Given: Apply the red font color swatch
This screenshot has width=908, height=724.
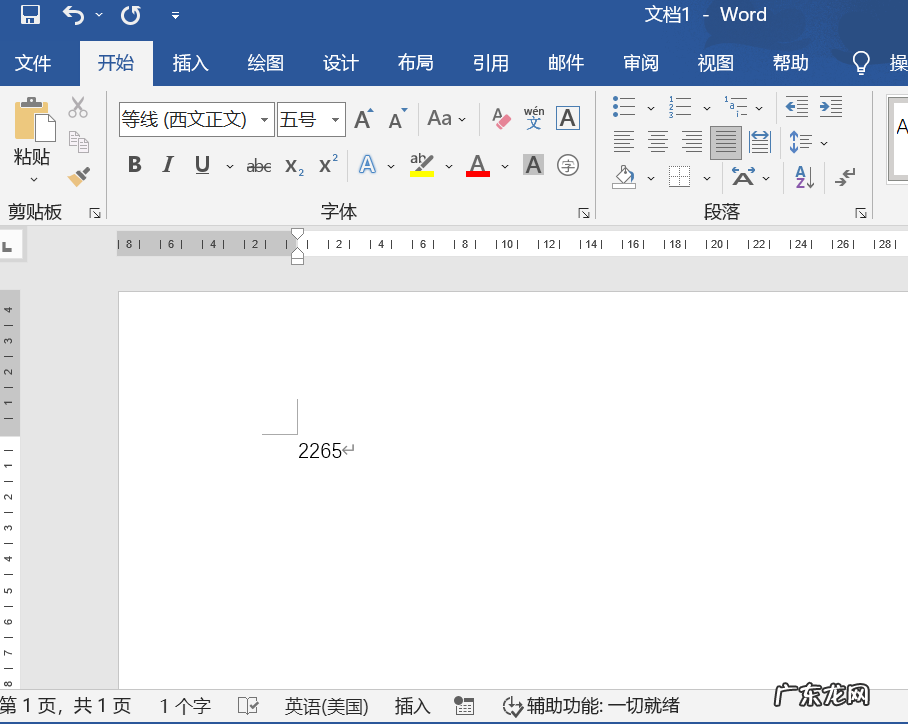Looking at the screenshot, I should coord(478,165).
